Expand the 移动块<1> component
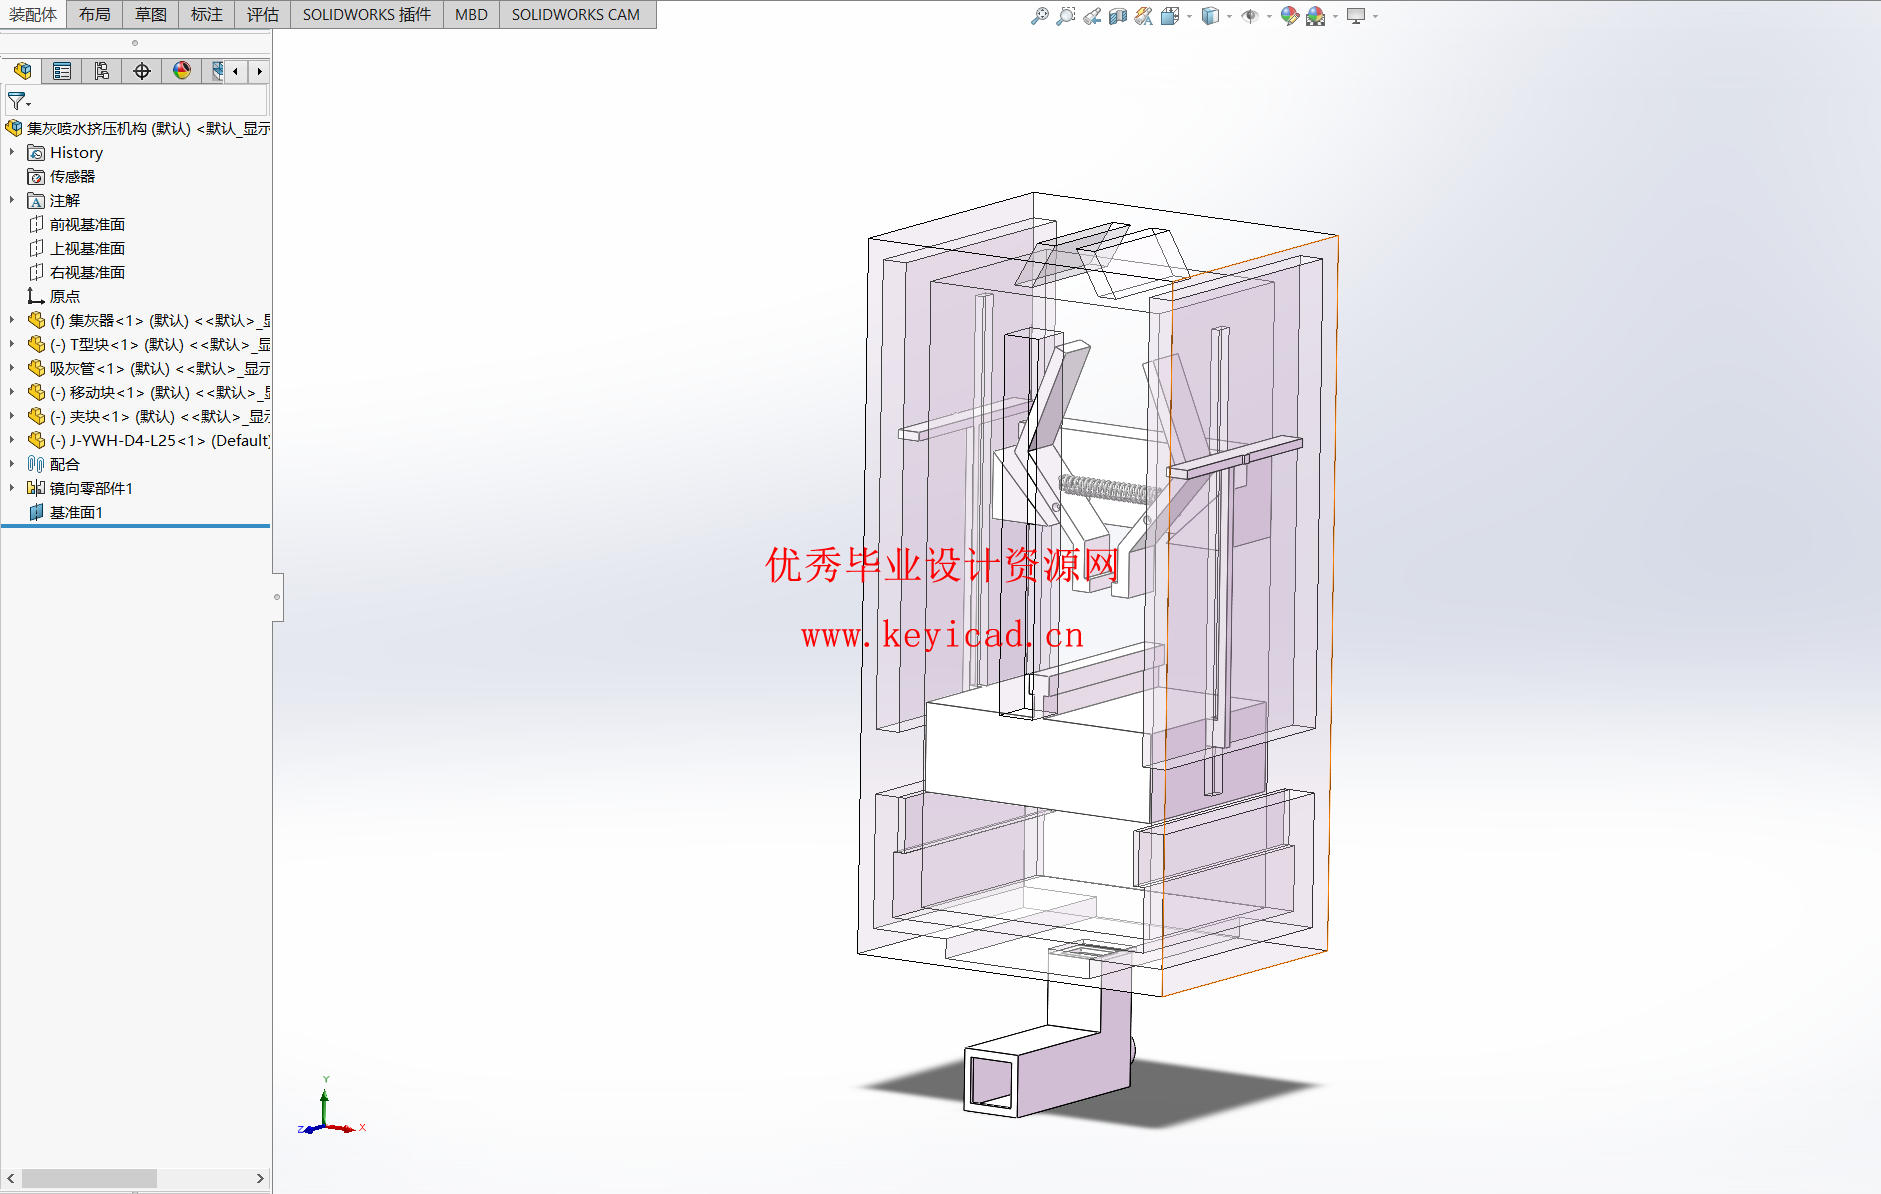The image size is (1881, 1194). coord(12,392)
